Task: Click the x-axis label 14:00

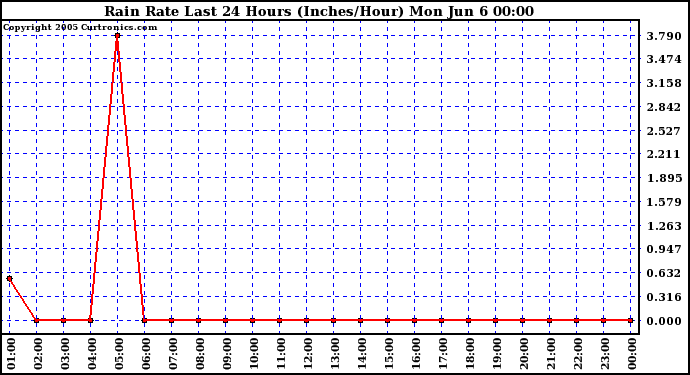Action: [x=362, y=353]
